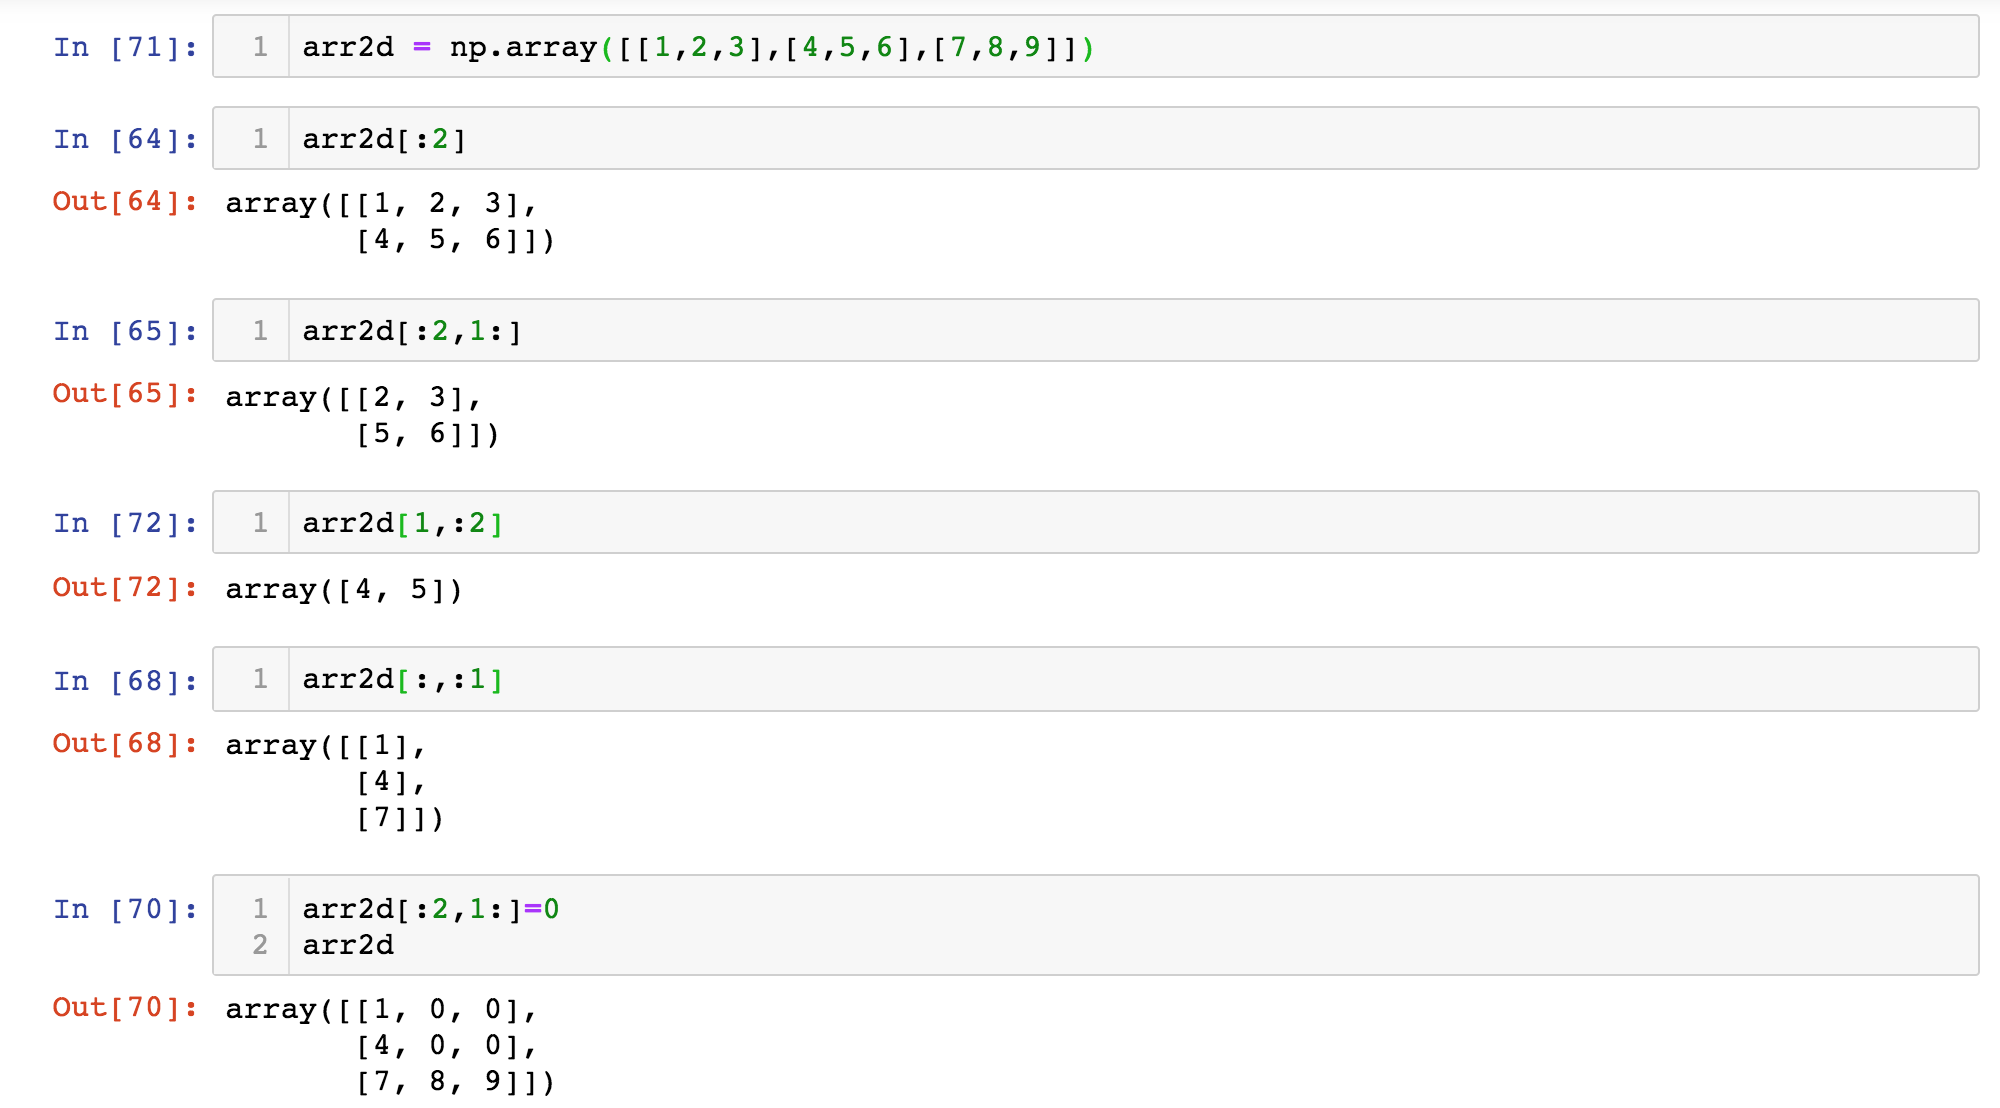Viewport: 2000px width, 1108px height.
Task: Click the Out[65] output array text
Action: (x=362, y=415)
